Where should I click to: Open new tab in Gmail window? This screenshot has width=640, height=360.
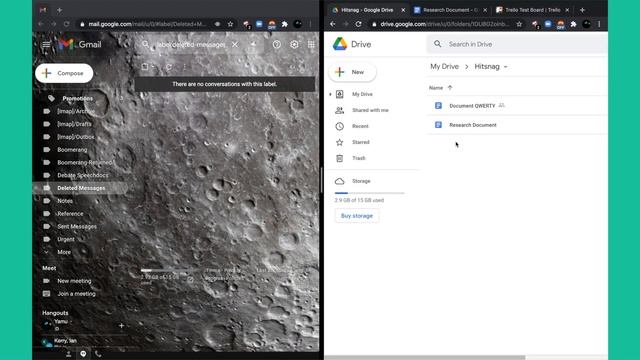pyautogui.click(x=59, y=10)
